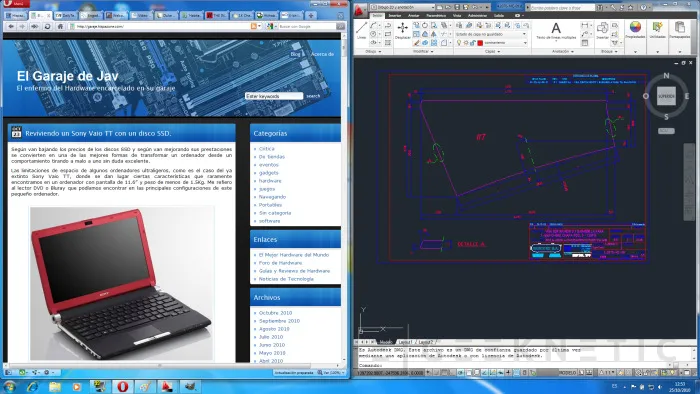Switch to the Layout1 drawing tab
Viewport: 700px width, 394px height.
405,342
